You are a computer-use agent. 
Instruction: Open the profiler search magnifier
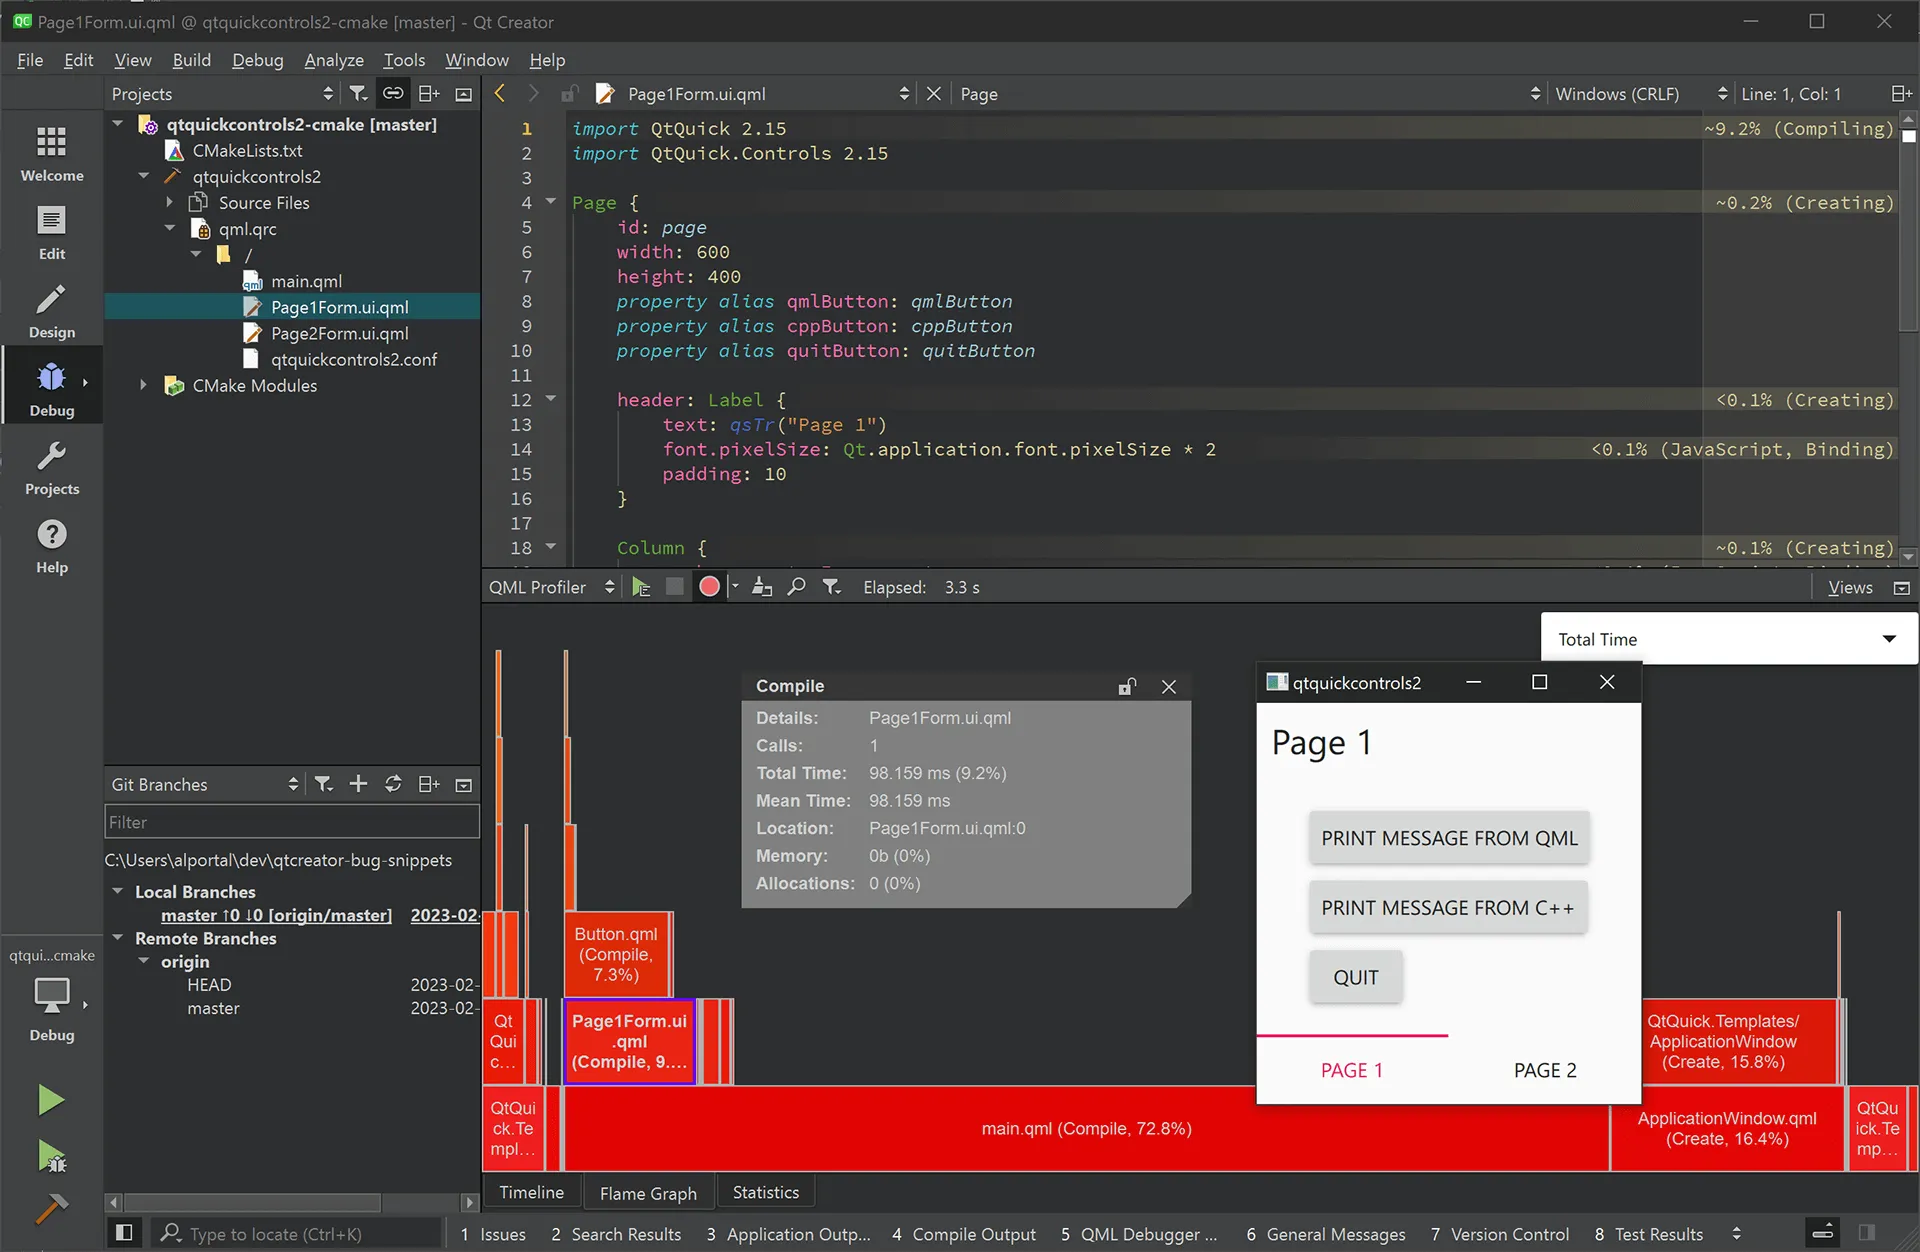point(796,587)
